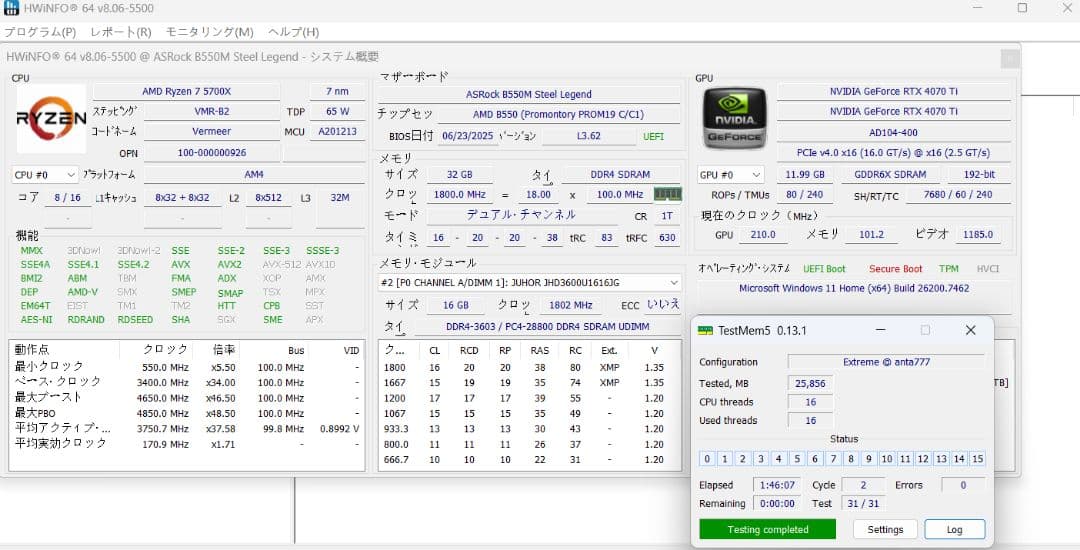Click the memory size 32 GB field
Image resolution: width=1080 pixels, height=550 pixels.
(459, 175)
